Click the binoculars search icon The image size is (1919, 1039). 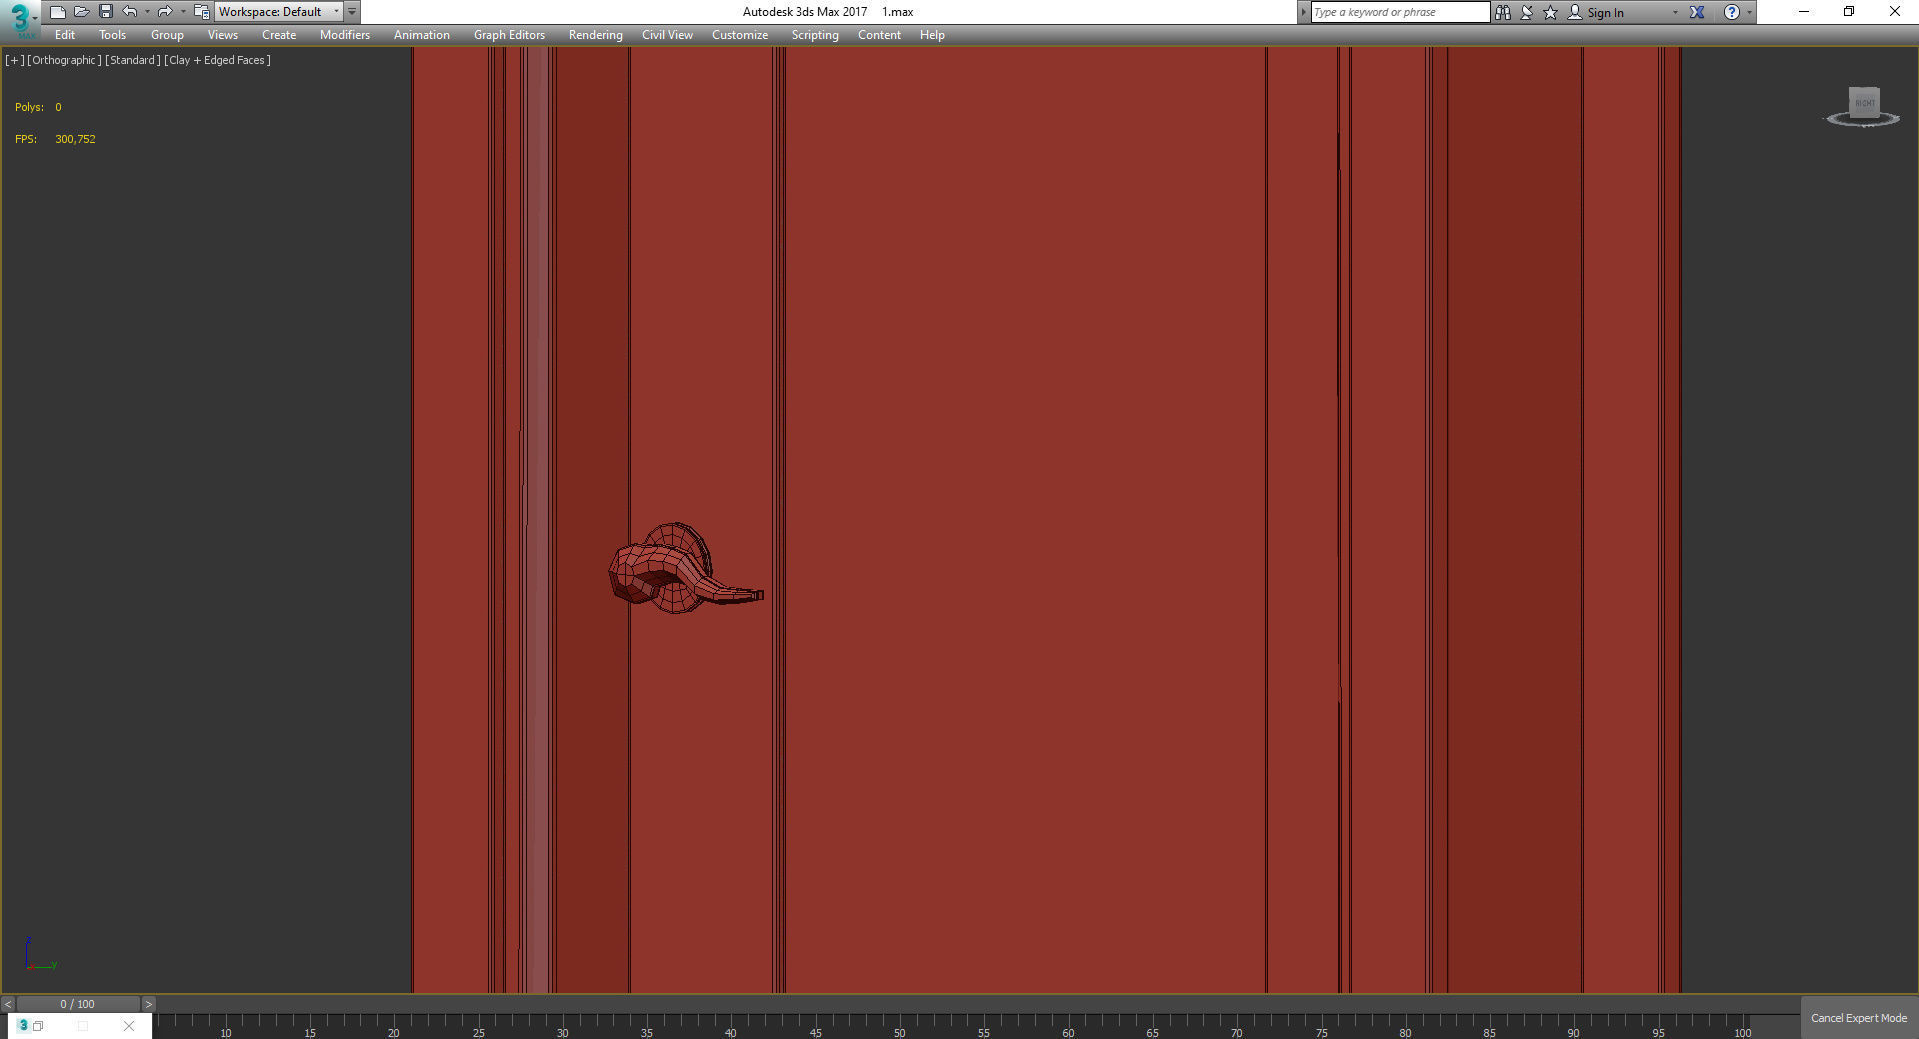[1502, 12]
